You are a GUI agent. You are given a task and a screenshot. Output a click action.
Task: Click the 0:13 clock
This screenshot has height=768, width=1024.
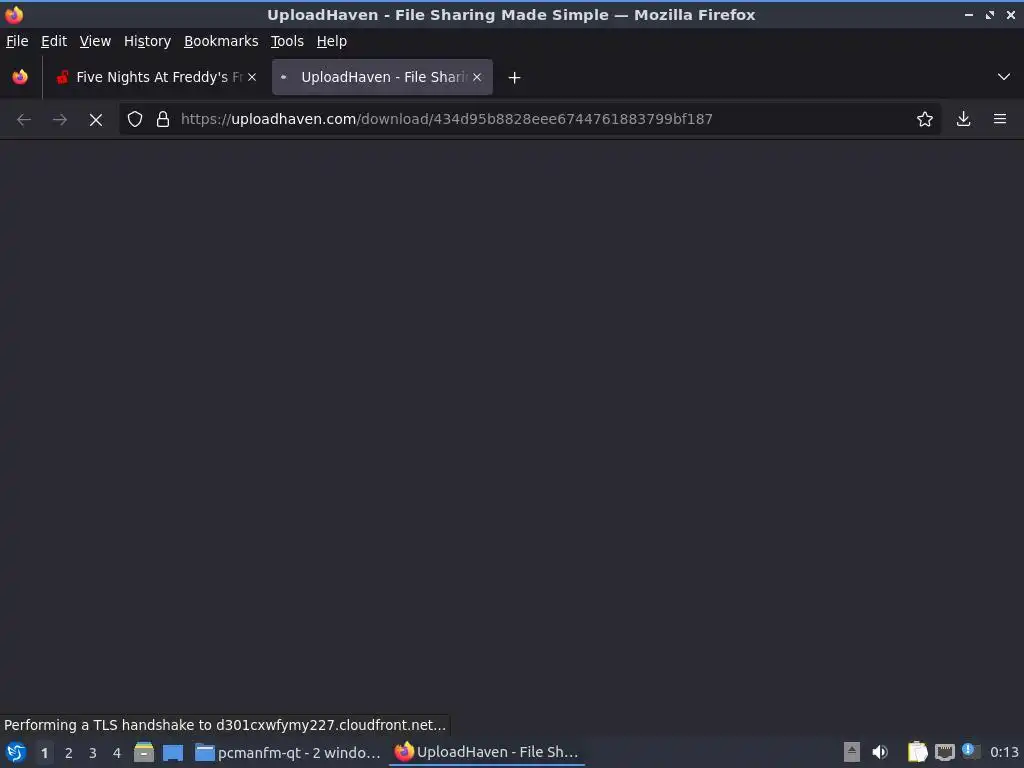(x=1004, y=752)
